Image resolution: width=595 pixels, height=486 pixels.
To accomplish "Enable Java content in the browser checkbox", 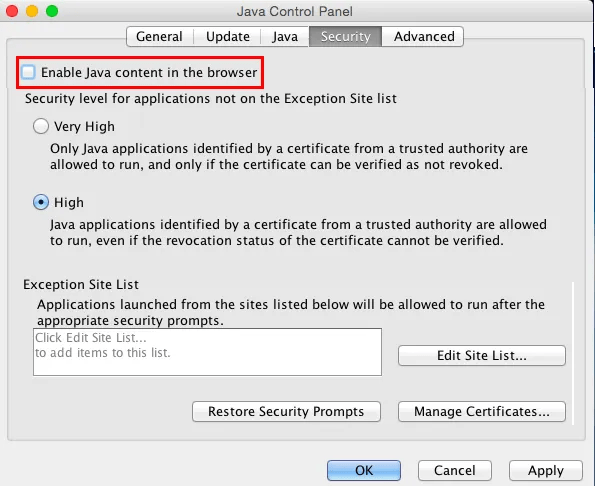I will [x=28, y=72].
